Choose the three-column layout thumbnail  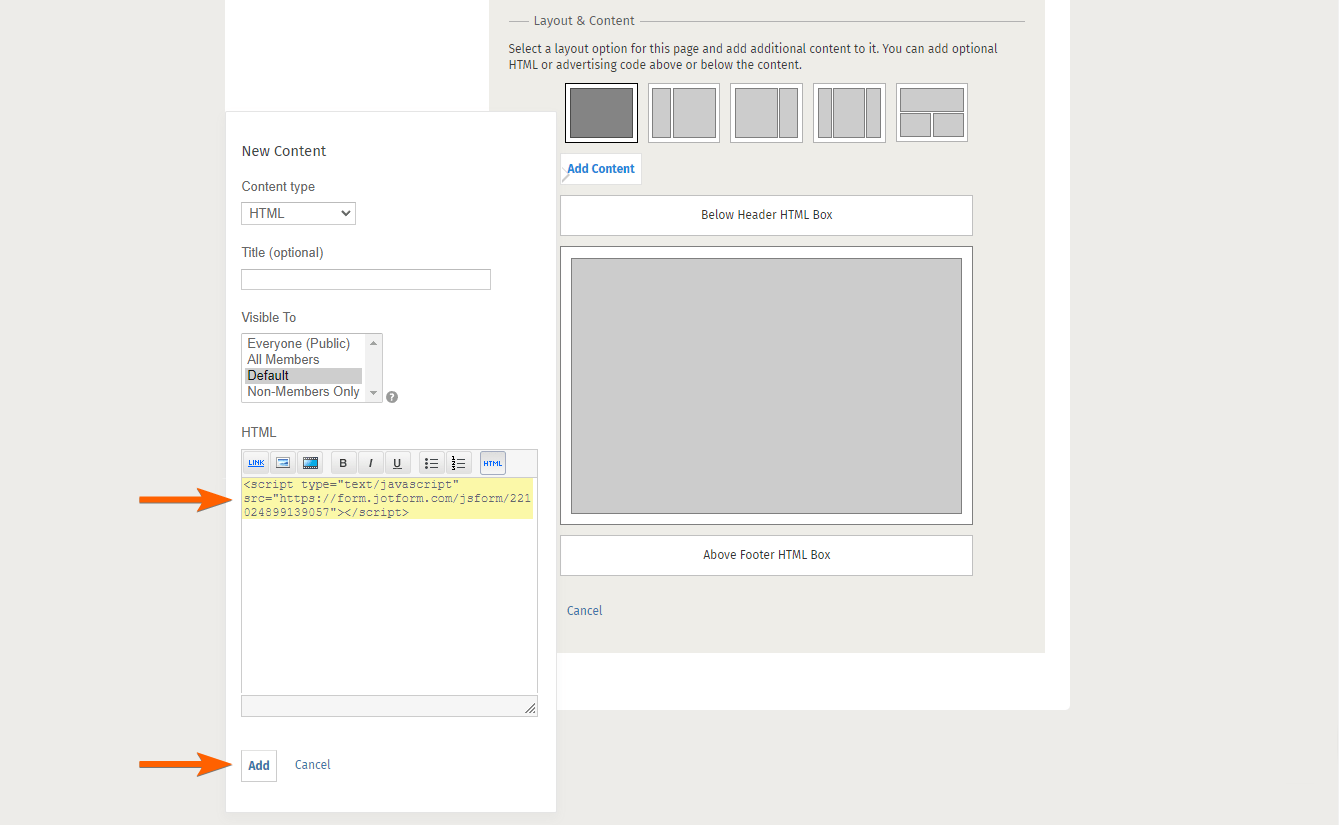[x=849, y=113]
